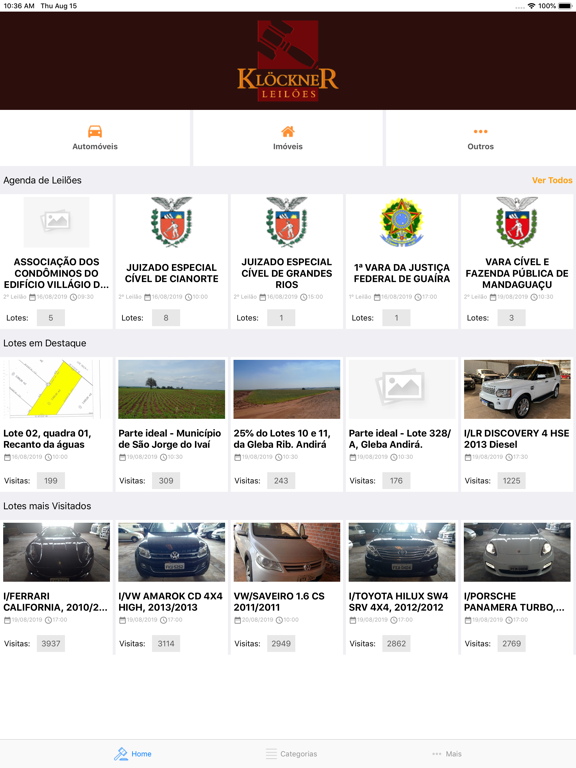Viewport: 576px width, 768px height.
Task: Tap the orange car icon for Automóveis
Action: pyautogui.click(x=95, y=131)
